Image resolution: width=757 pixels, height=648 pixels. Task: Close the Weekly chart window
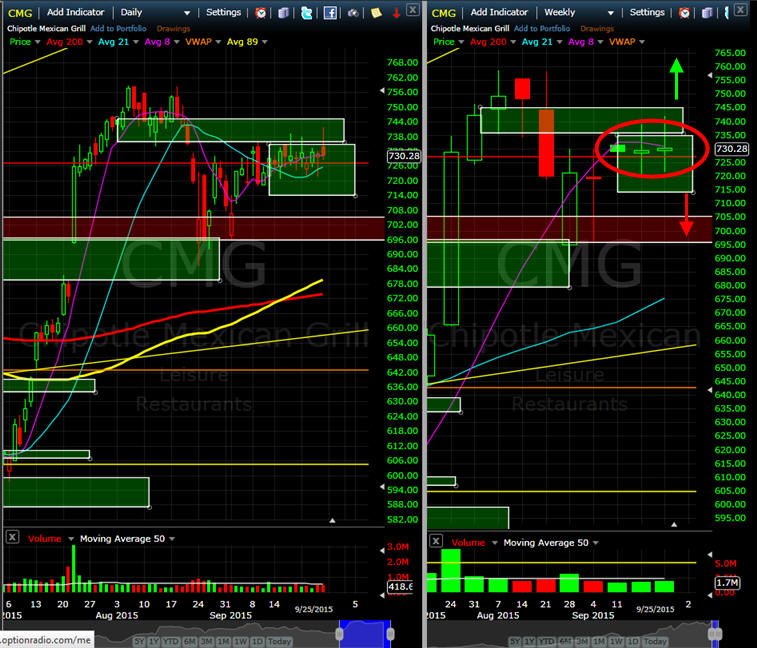[x=741, y=9]
